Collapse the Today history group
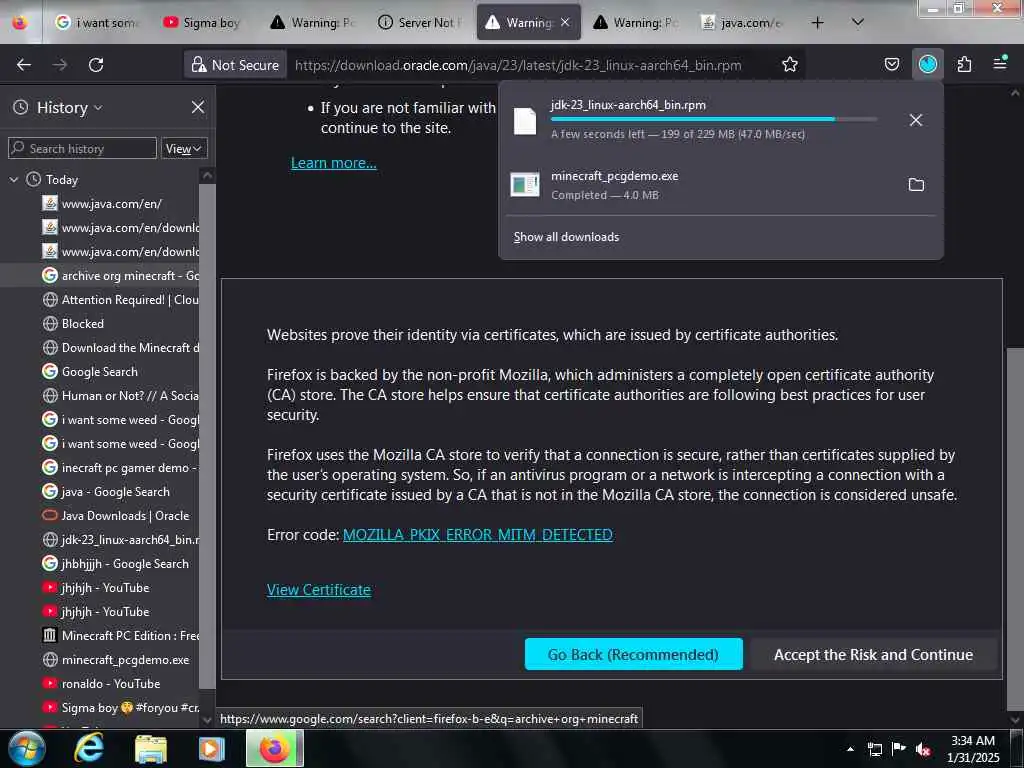 14,179
